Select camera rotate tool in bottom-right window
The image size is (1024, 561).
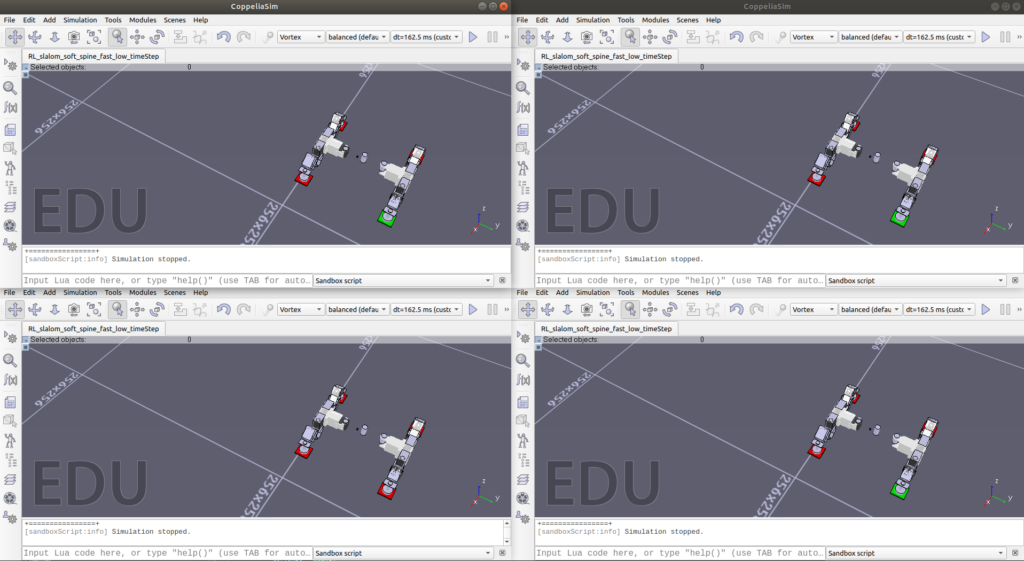pos(547,310)
